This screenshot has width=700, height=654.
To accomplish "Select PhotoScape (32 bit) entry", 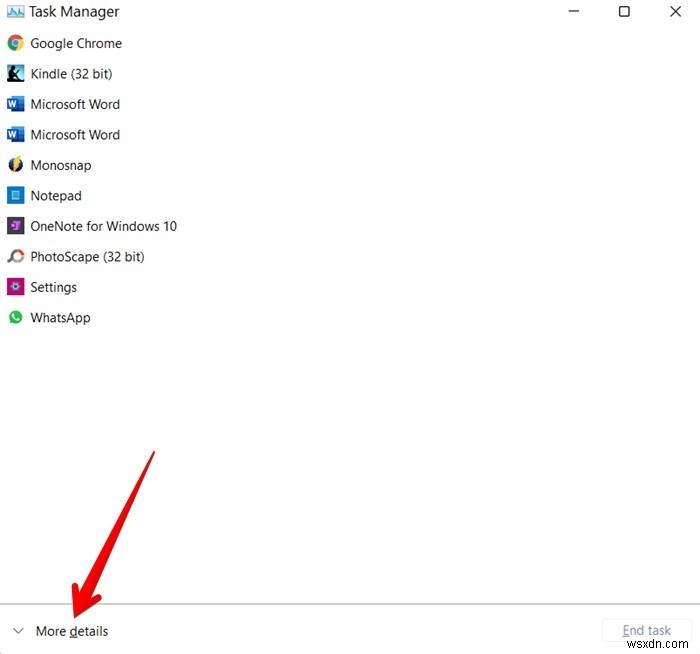I will coord(88,257).
